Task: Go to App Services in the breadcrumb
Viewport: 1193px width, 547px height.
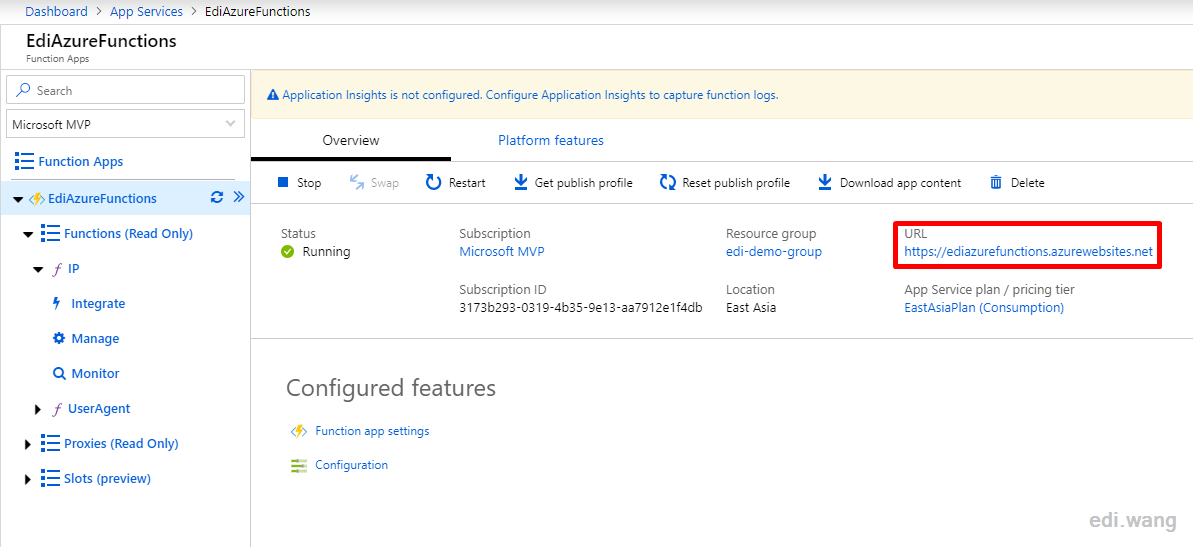Action: (147, 11)
